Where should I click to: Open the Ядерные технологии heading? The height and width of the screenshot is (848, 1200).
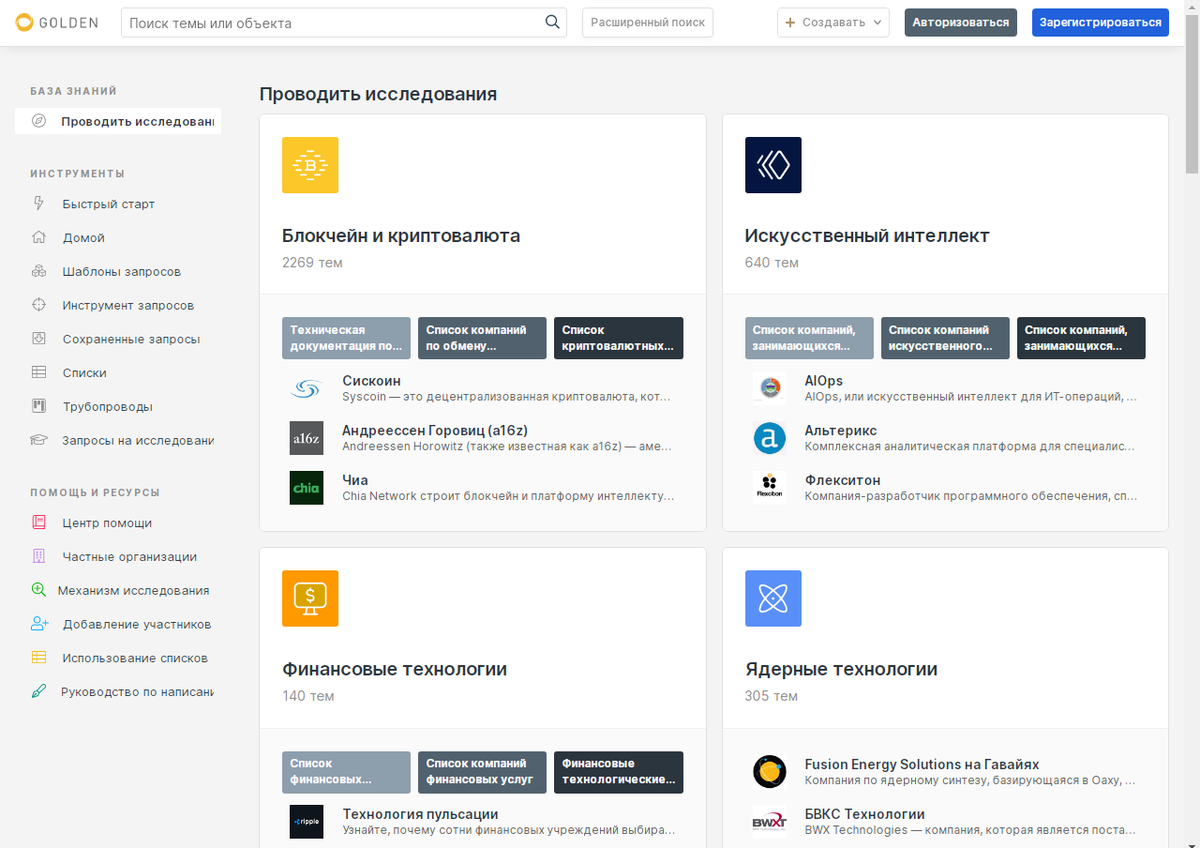(x=841, y=669)
